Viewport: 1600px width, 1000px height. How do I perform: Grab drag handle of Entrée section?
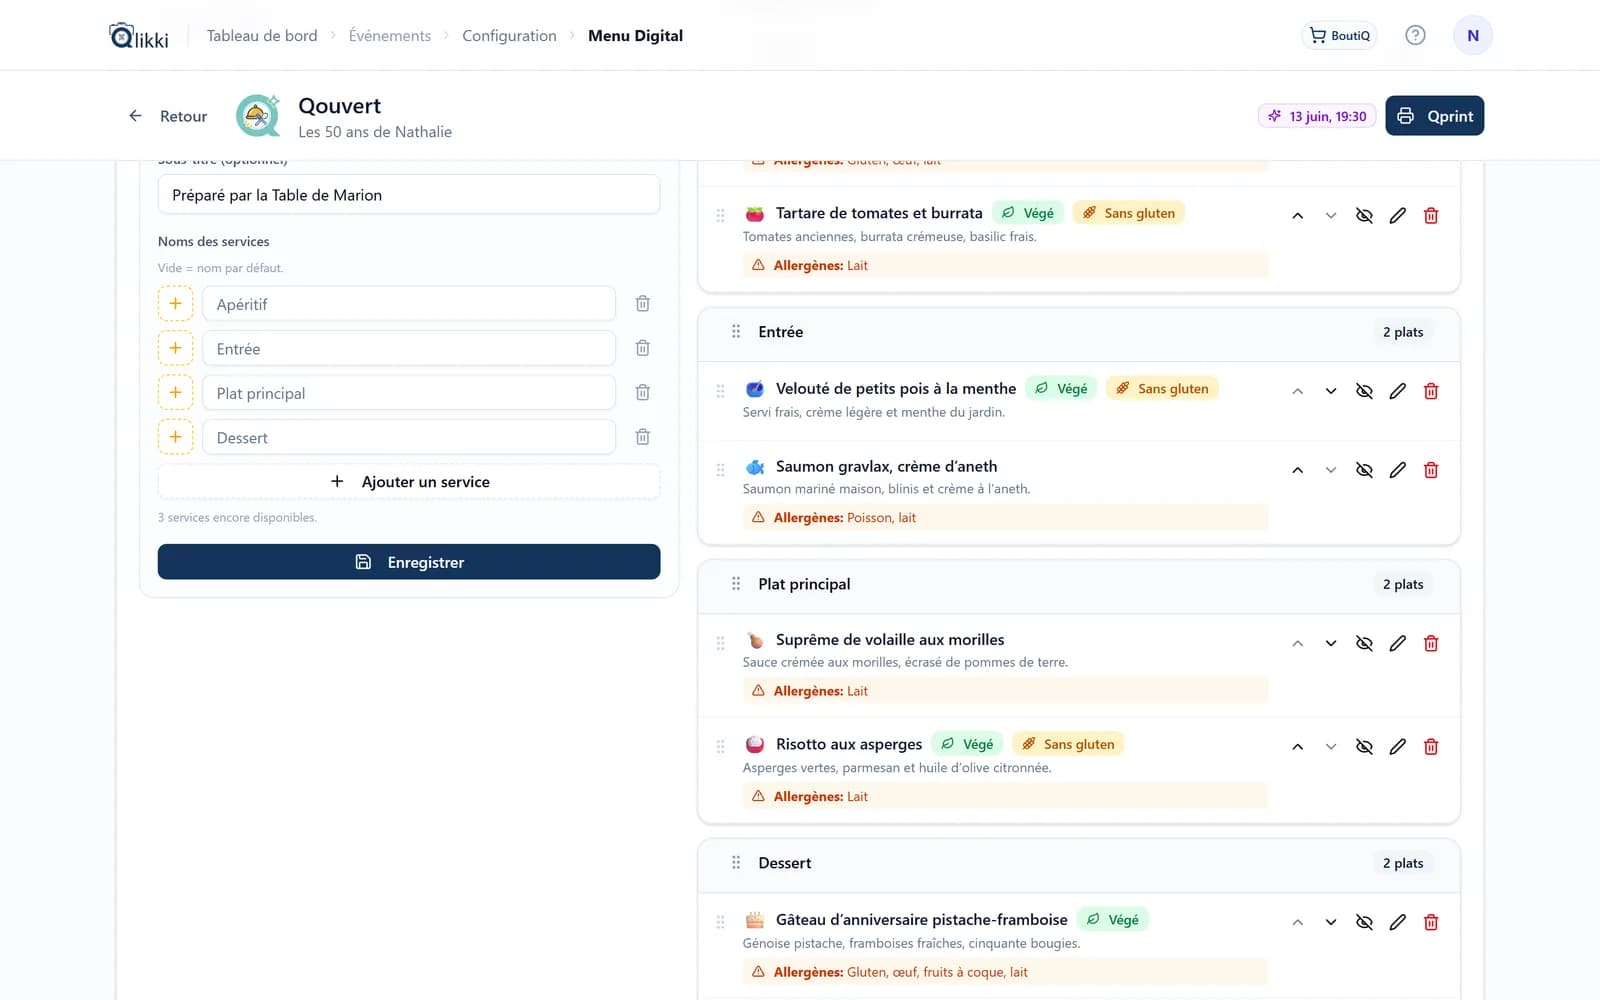click(x=736, y=332)
